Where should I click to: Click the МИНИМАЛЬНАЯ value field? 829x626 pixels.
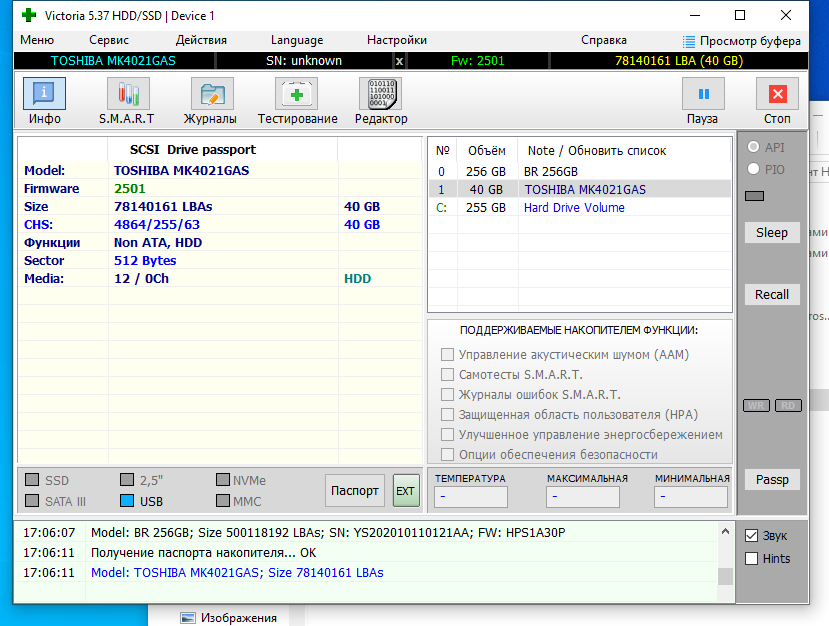[690, 496]
